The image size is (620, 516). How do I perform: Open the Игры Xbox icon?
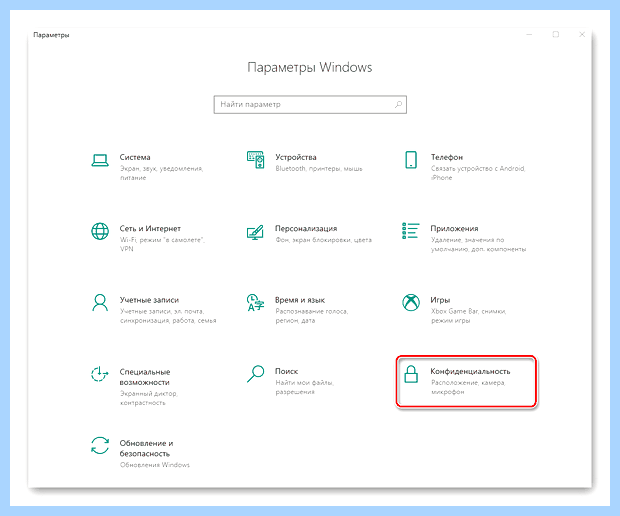click(411, 302)
